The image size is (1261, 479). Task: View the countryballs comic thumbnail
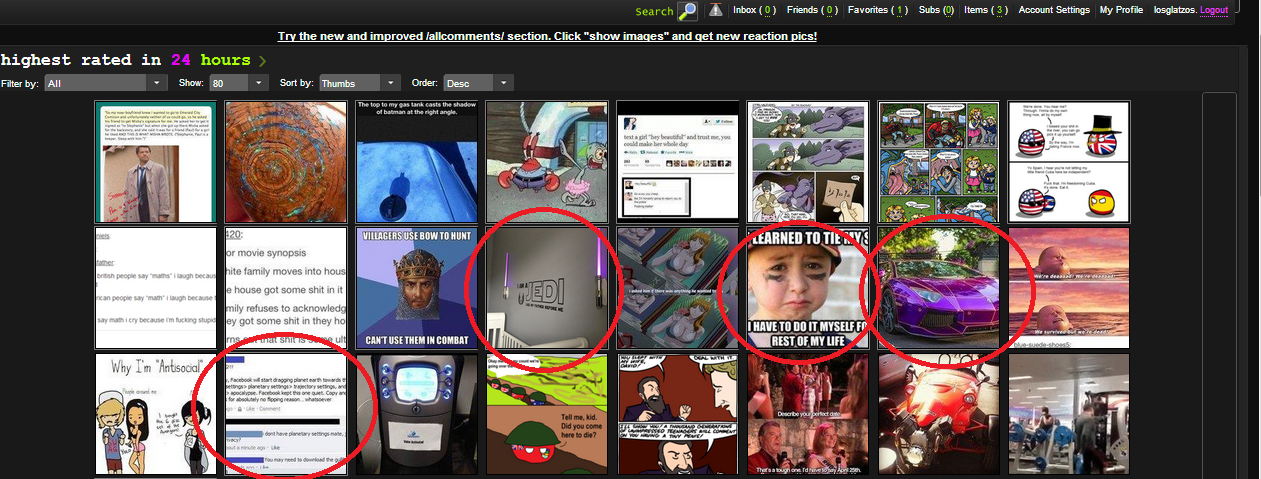pyautogui.click(x=1069, y=161)
